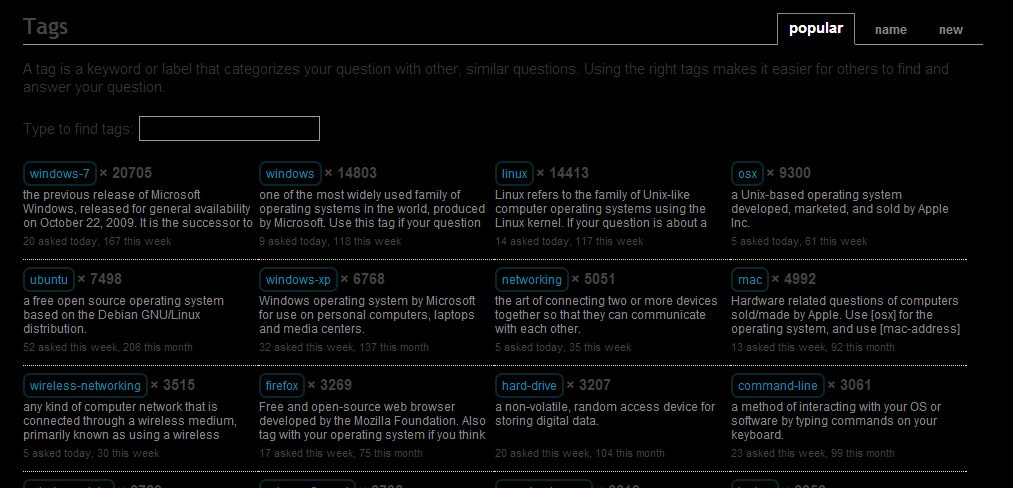1013x488 pixels.
Task: Click '5 asked today, 30 this week'
Action: point(91,453)
